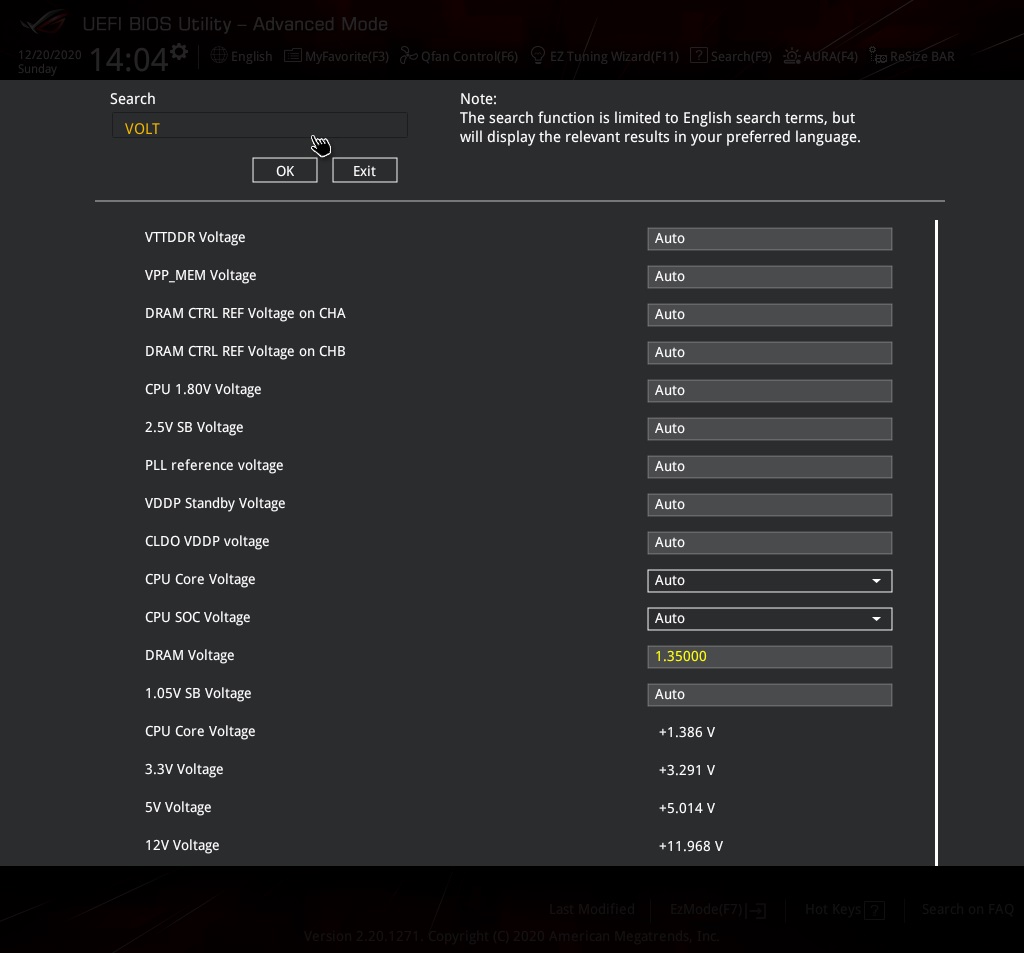Click the globe language icon
Screen dimensions: 1024x953
pos(219,56)
